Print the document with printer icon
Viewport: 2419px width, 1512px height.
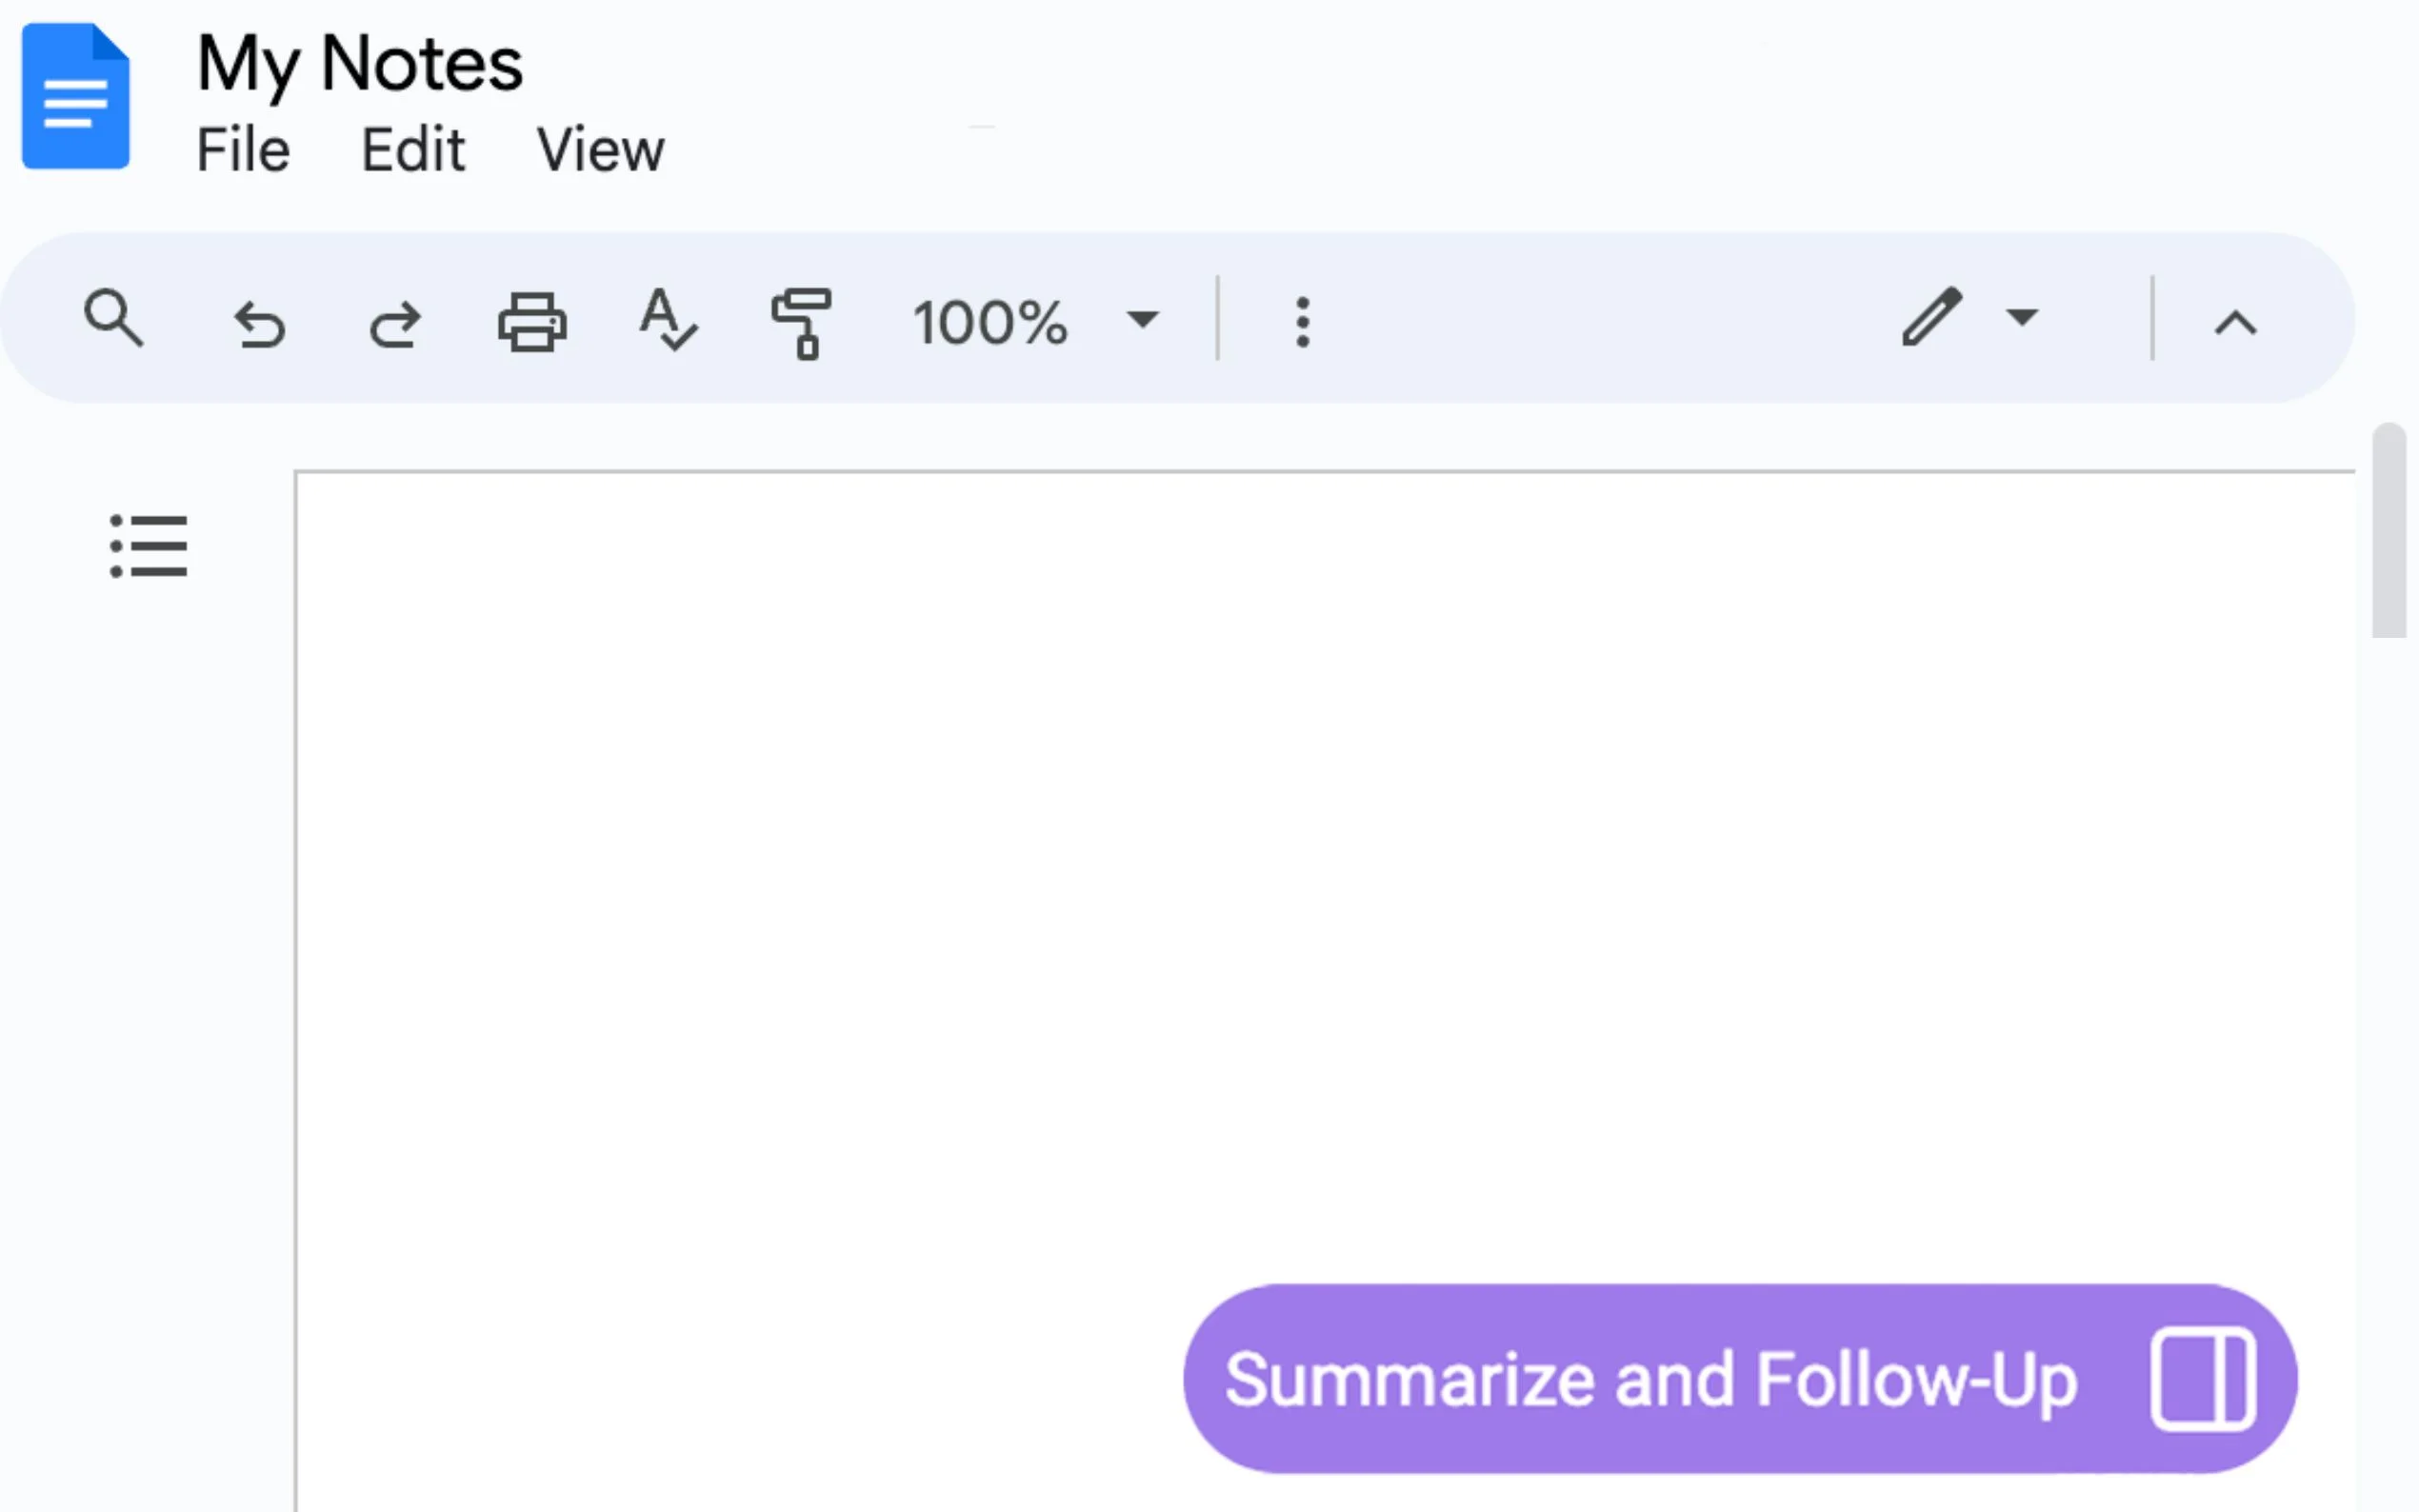point(532,321)
